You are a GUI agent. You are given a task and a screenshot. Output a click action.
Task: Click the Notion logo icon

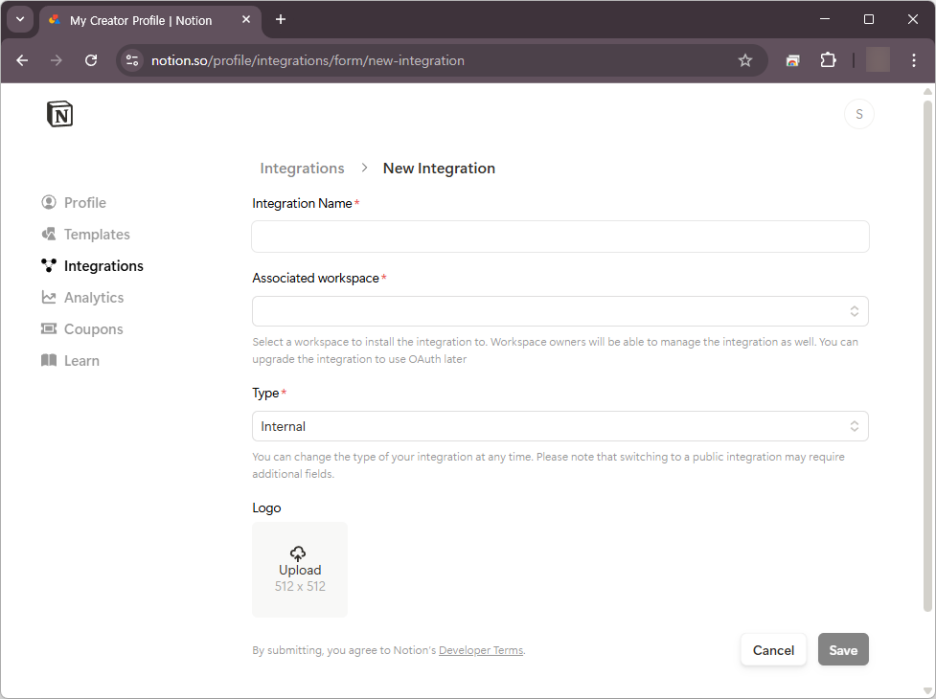point(60,114)
